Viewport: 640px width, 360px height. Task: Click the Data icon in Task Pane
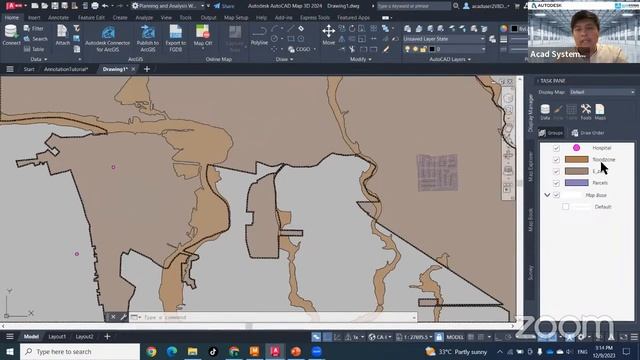545,112
